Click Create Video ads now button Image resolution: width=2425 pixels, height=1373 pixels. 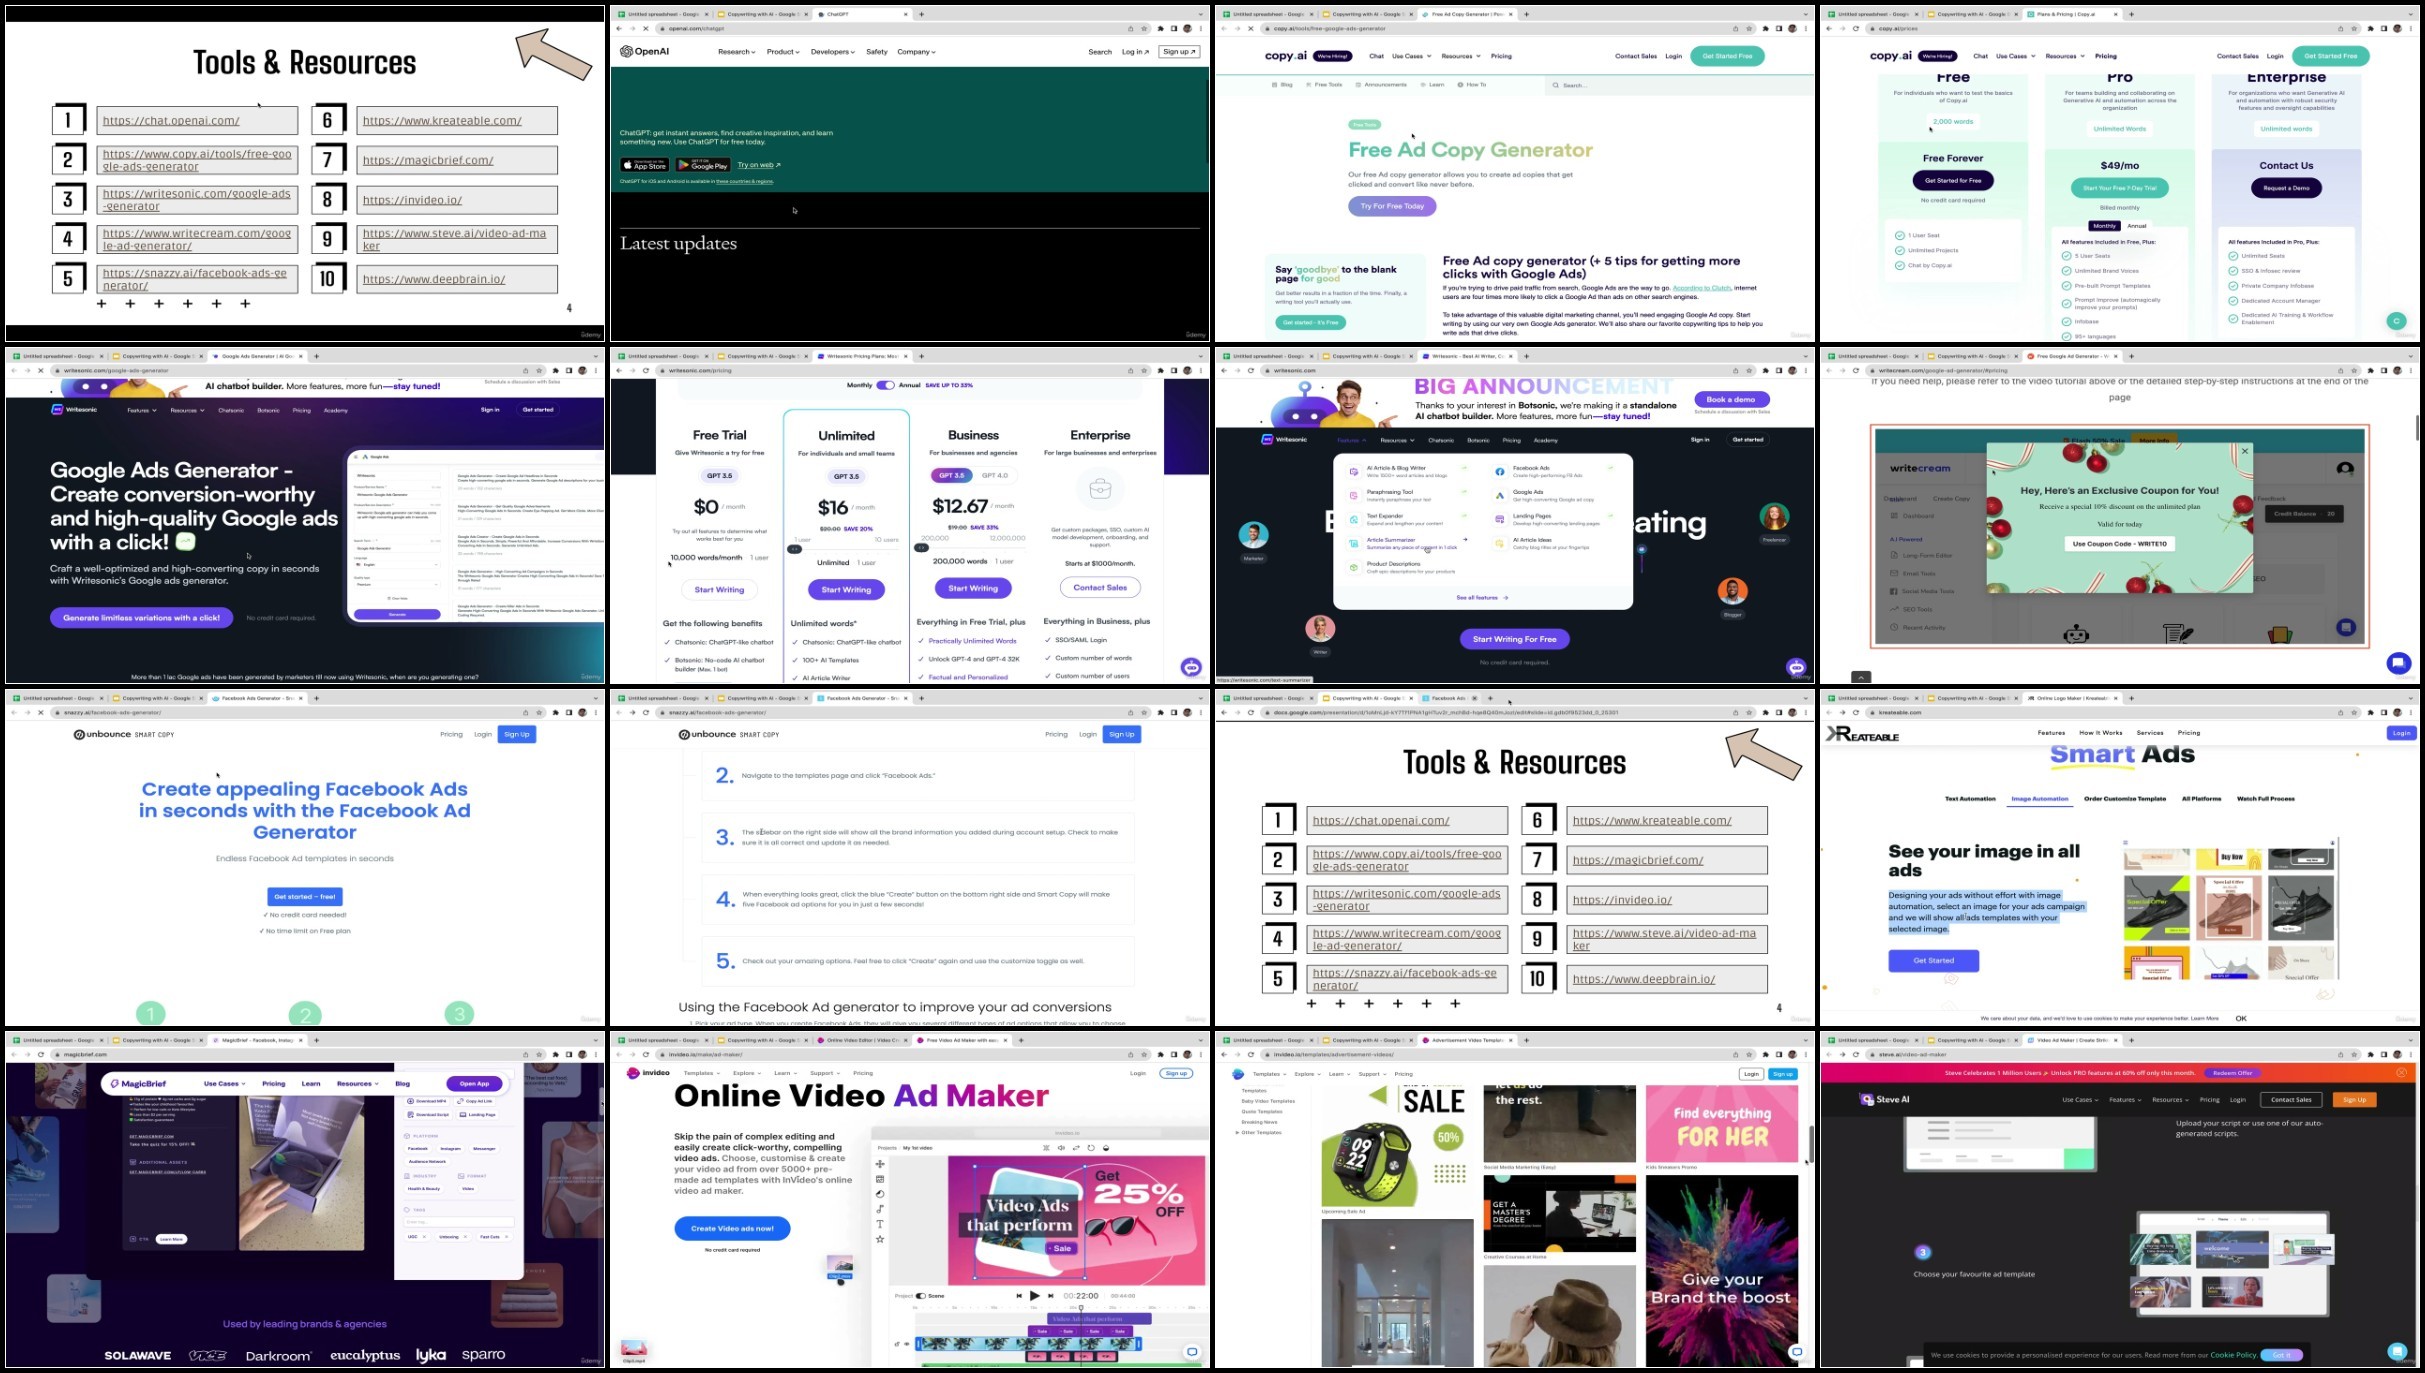point(732,1228)
